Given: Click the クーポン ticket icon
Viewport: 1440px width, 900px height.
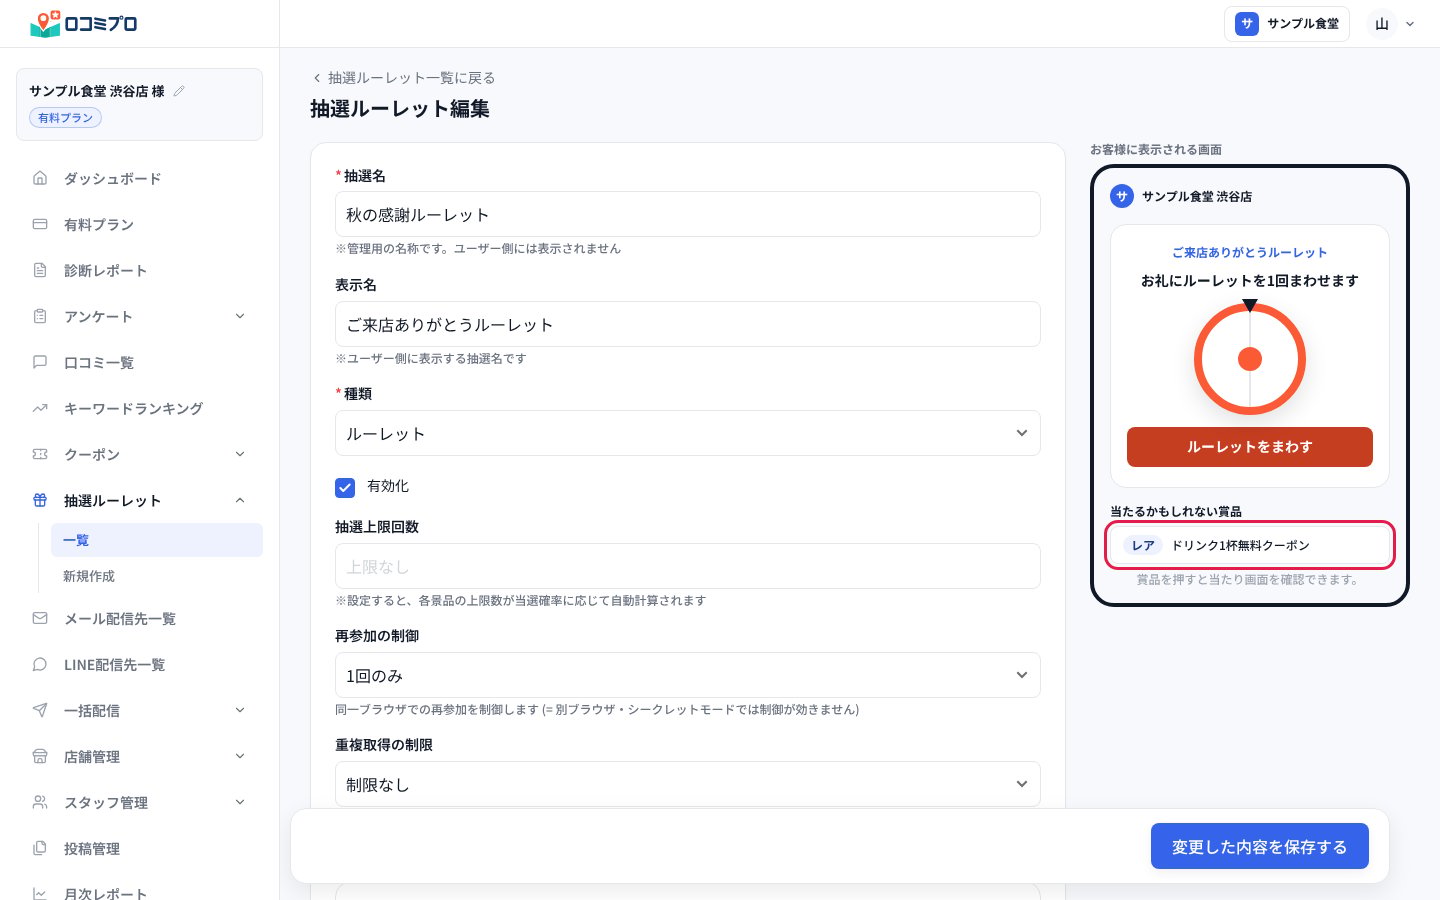Looking at the screenshot, I should coord(40,454).
